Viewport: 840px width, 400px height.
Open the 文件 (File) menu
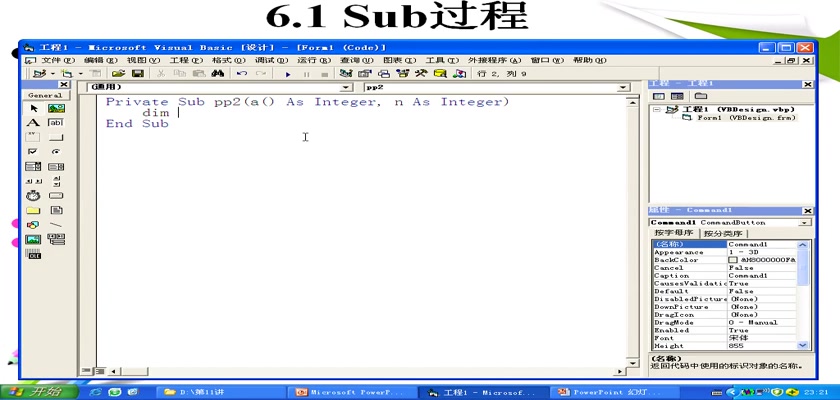click(58, 60)
